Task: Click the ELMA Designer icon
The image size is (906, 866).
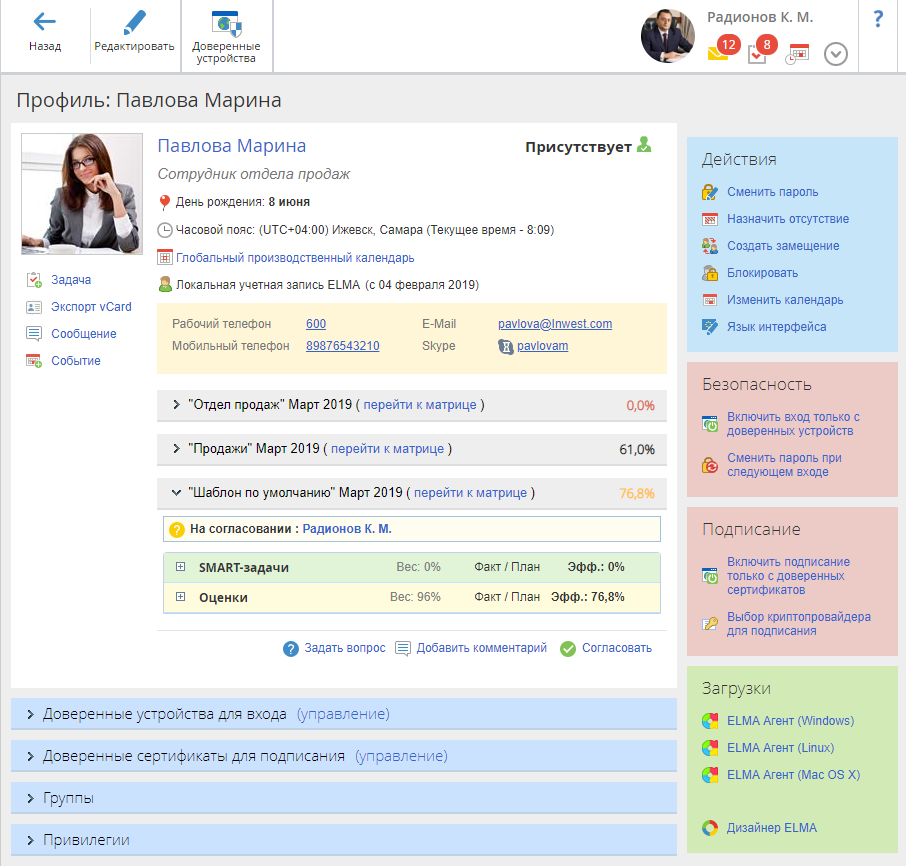Action: coord(710,828)
